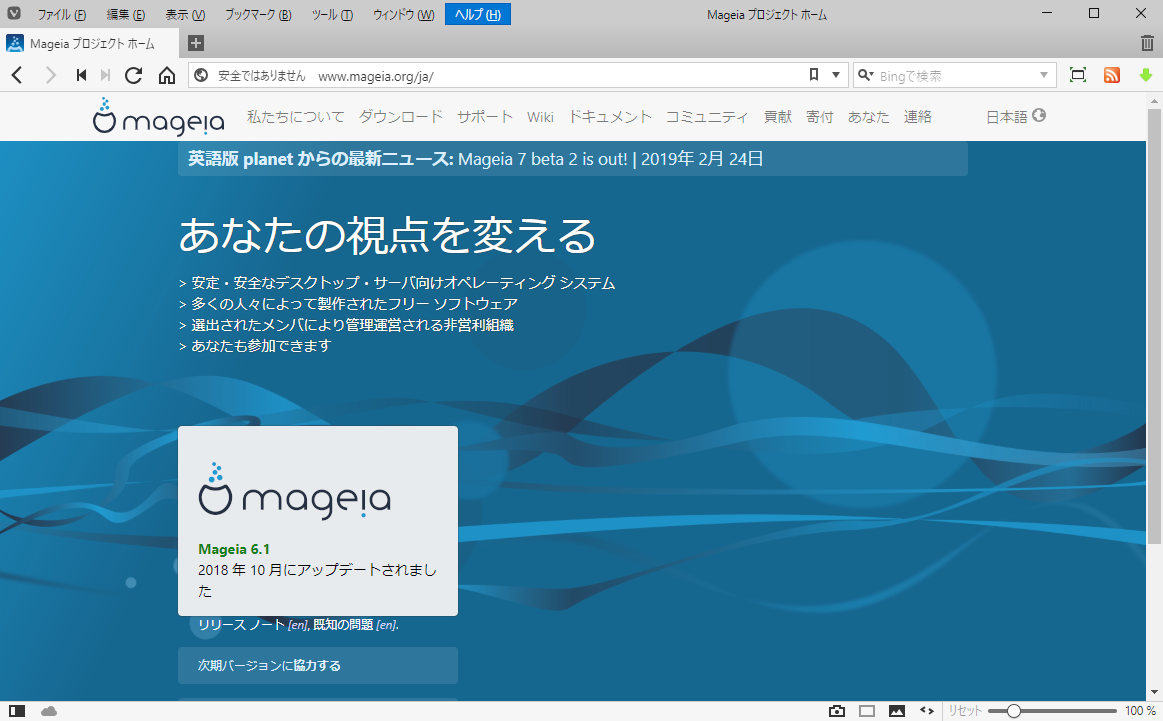Open サポート nav link
The image size is (1163, 721).
point(484,116)
